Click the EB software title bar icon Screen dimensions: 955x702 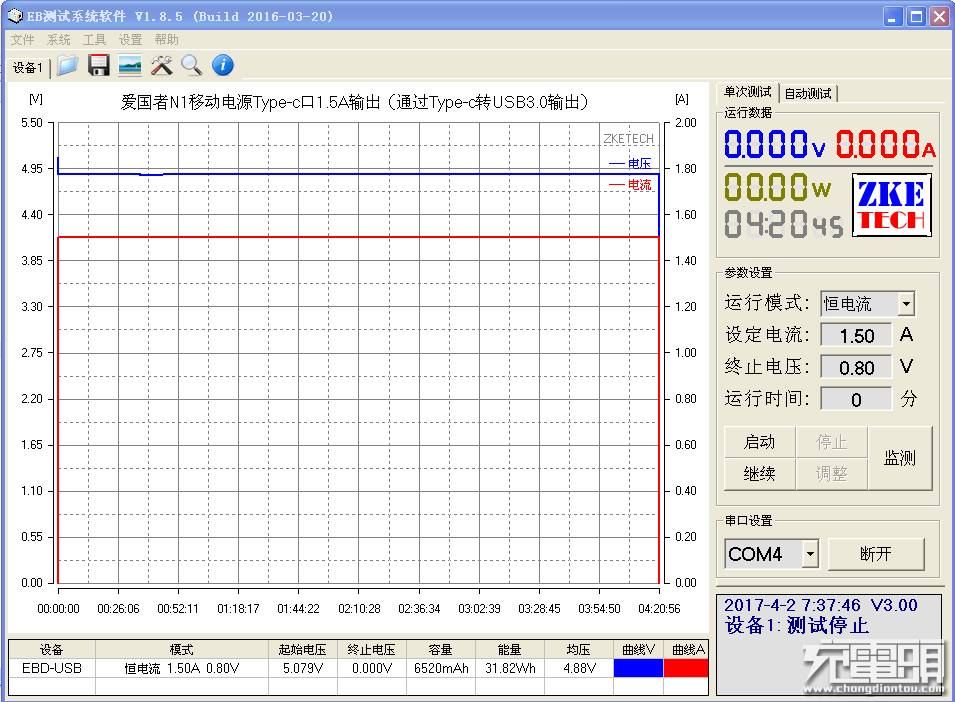pyautogui.click(x=15, y=16)
